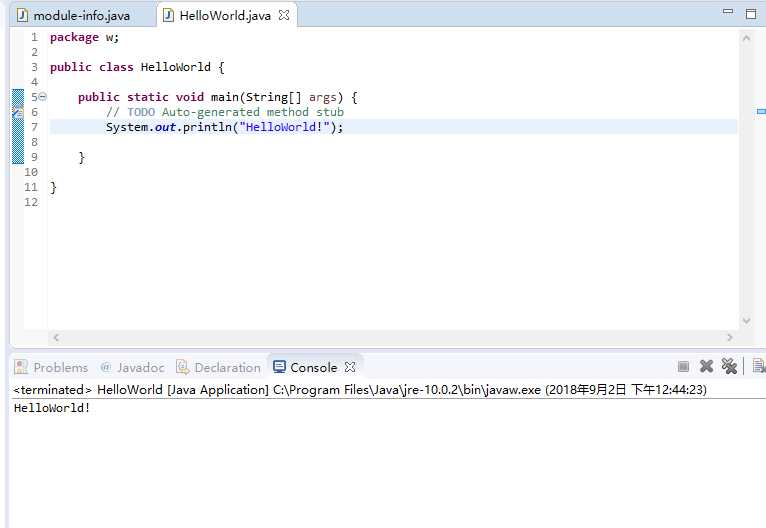
Task: Click the TODO task marker on line 6
Action: tap(18, 113)
